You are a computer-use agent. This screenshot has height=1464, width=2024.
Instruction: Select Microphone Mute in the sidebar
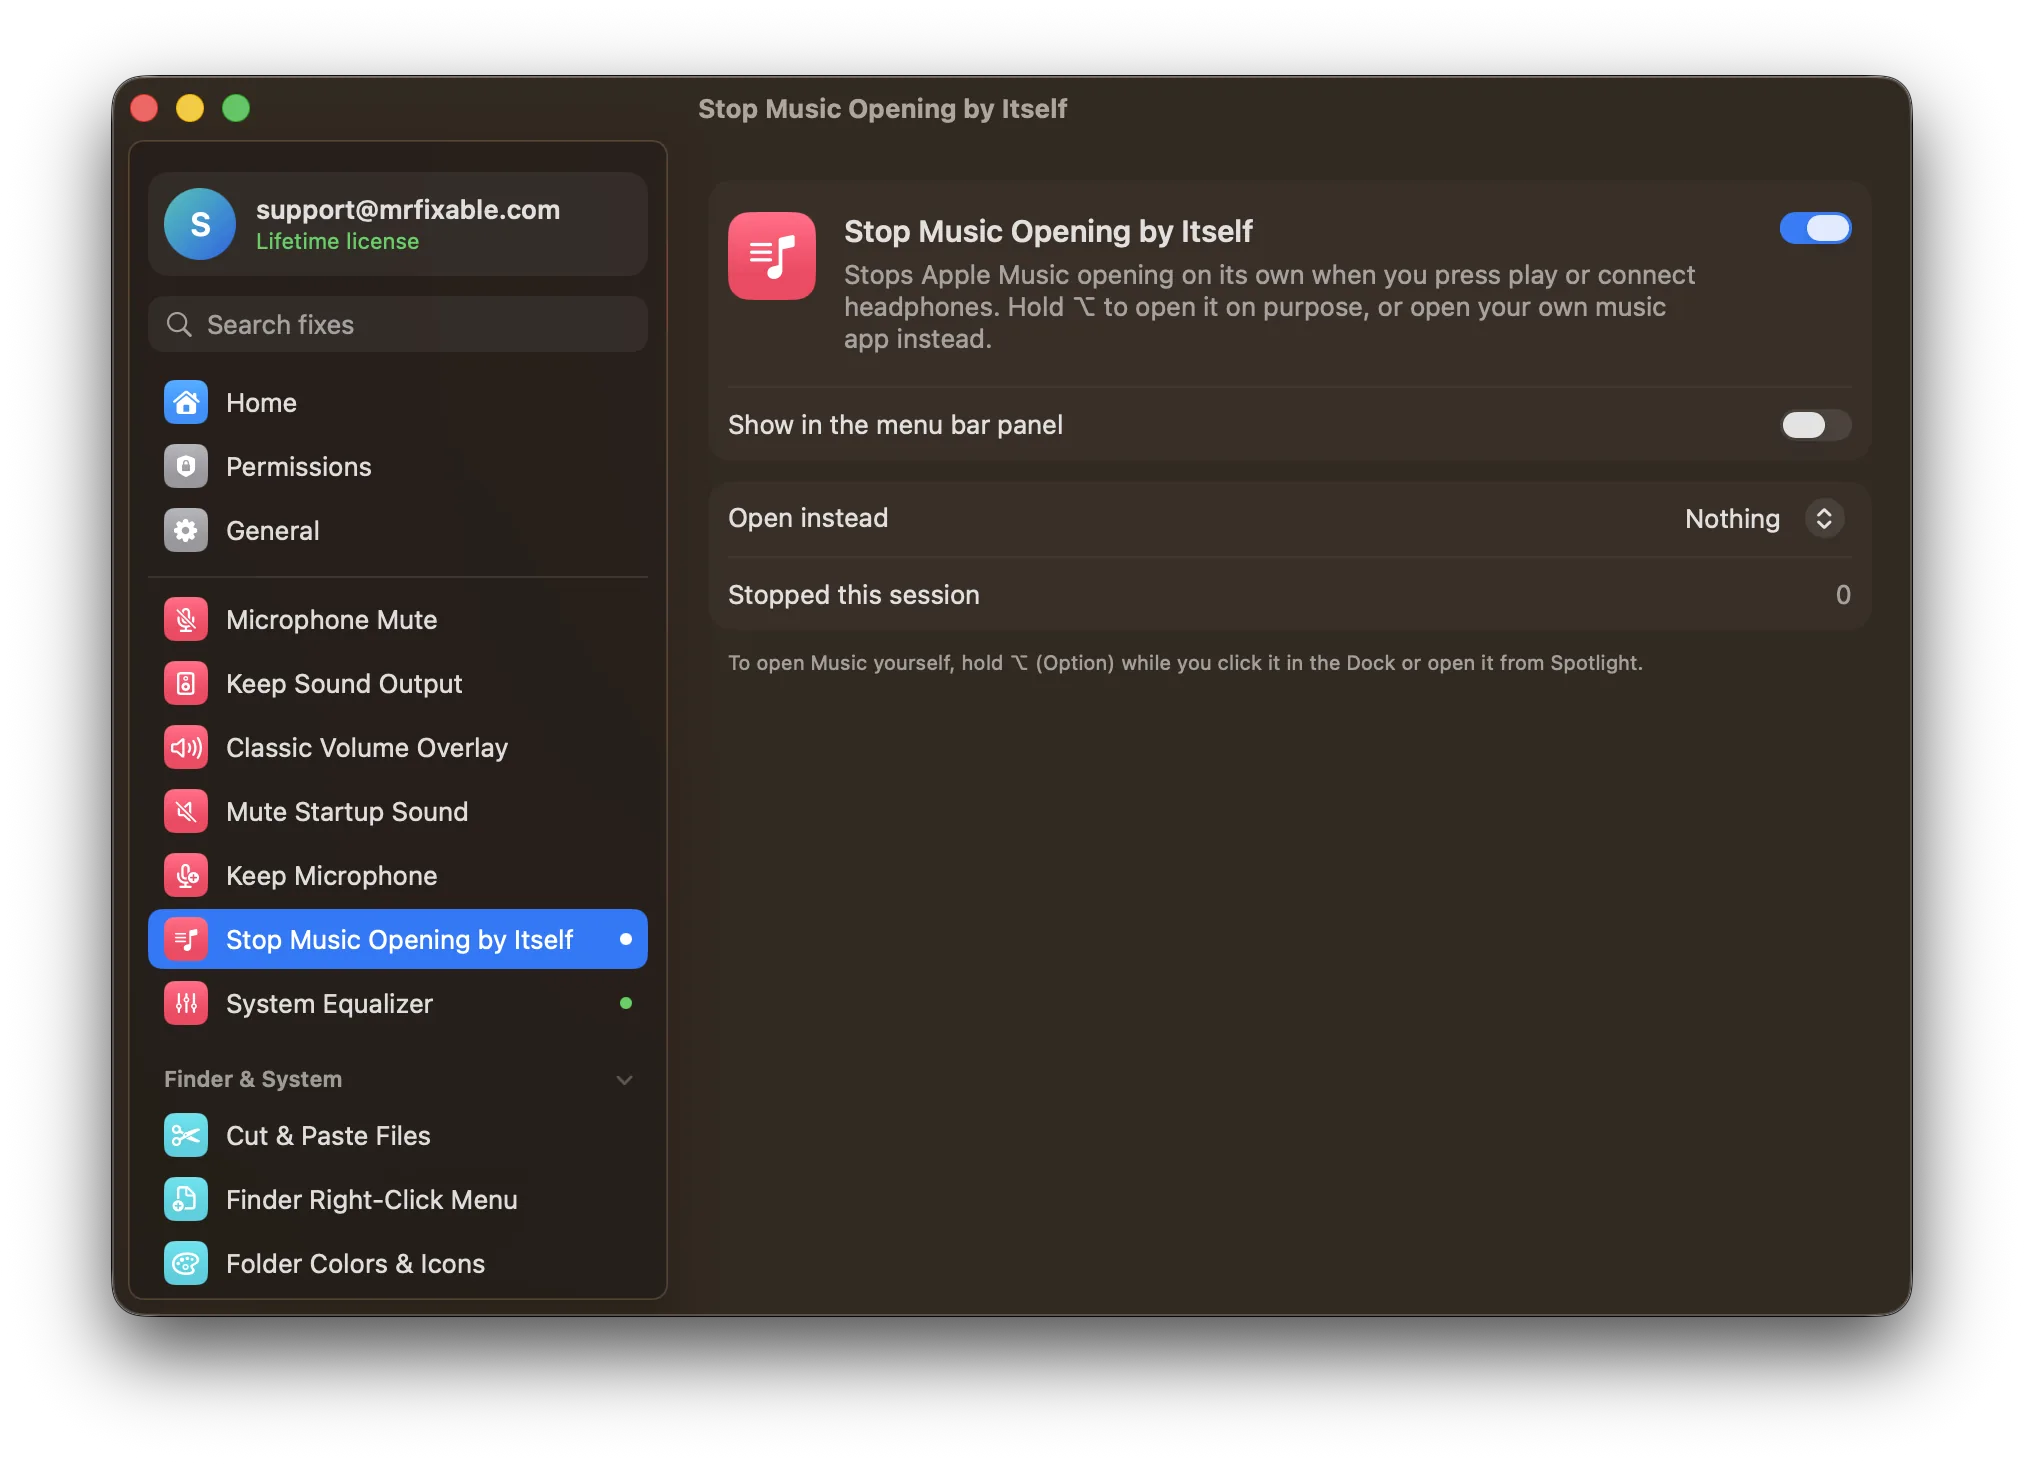(398, 619)
